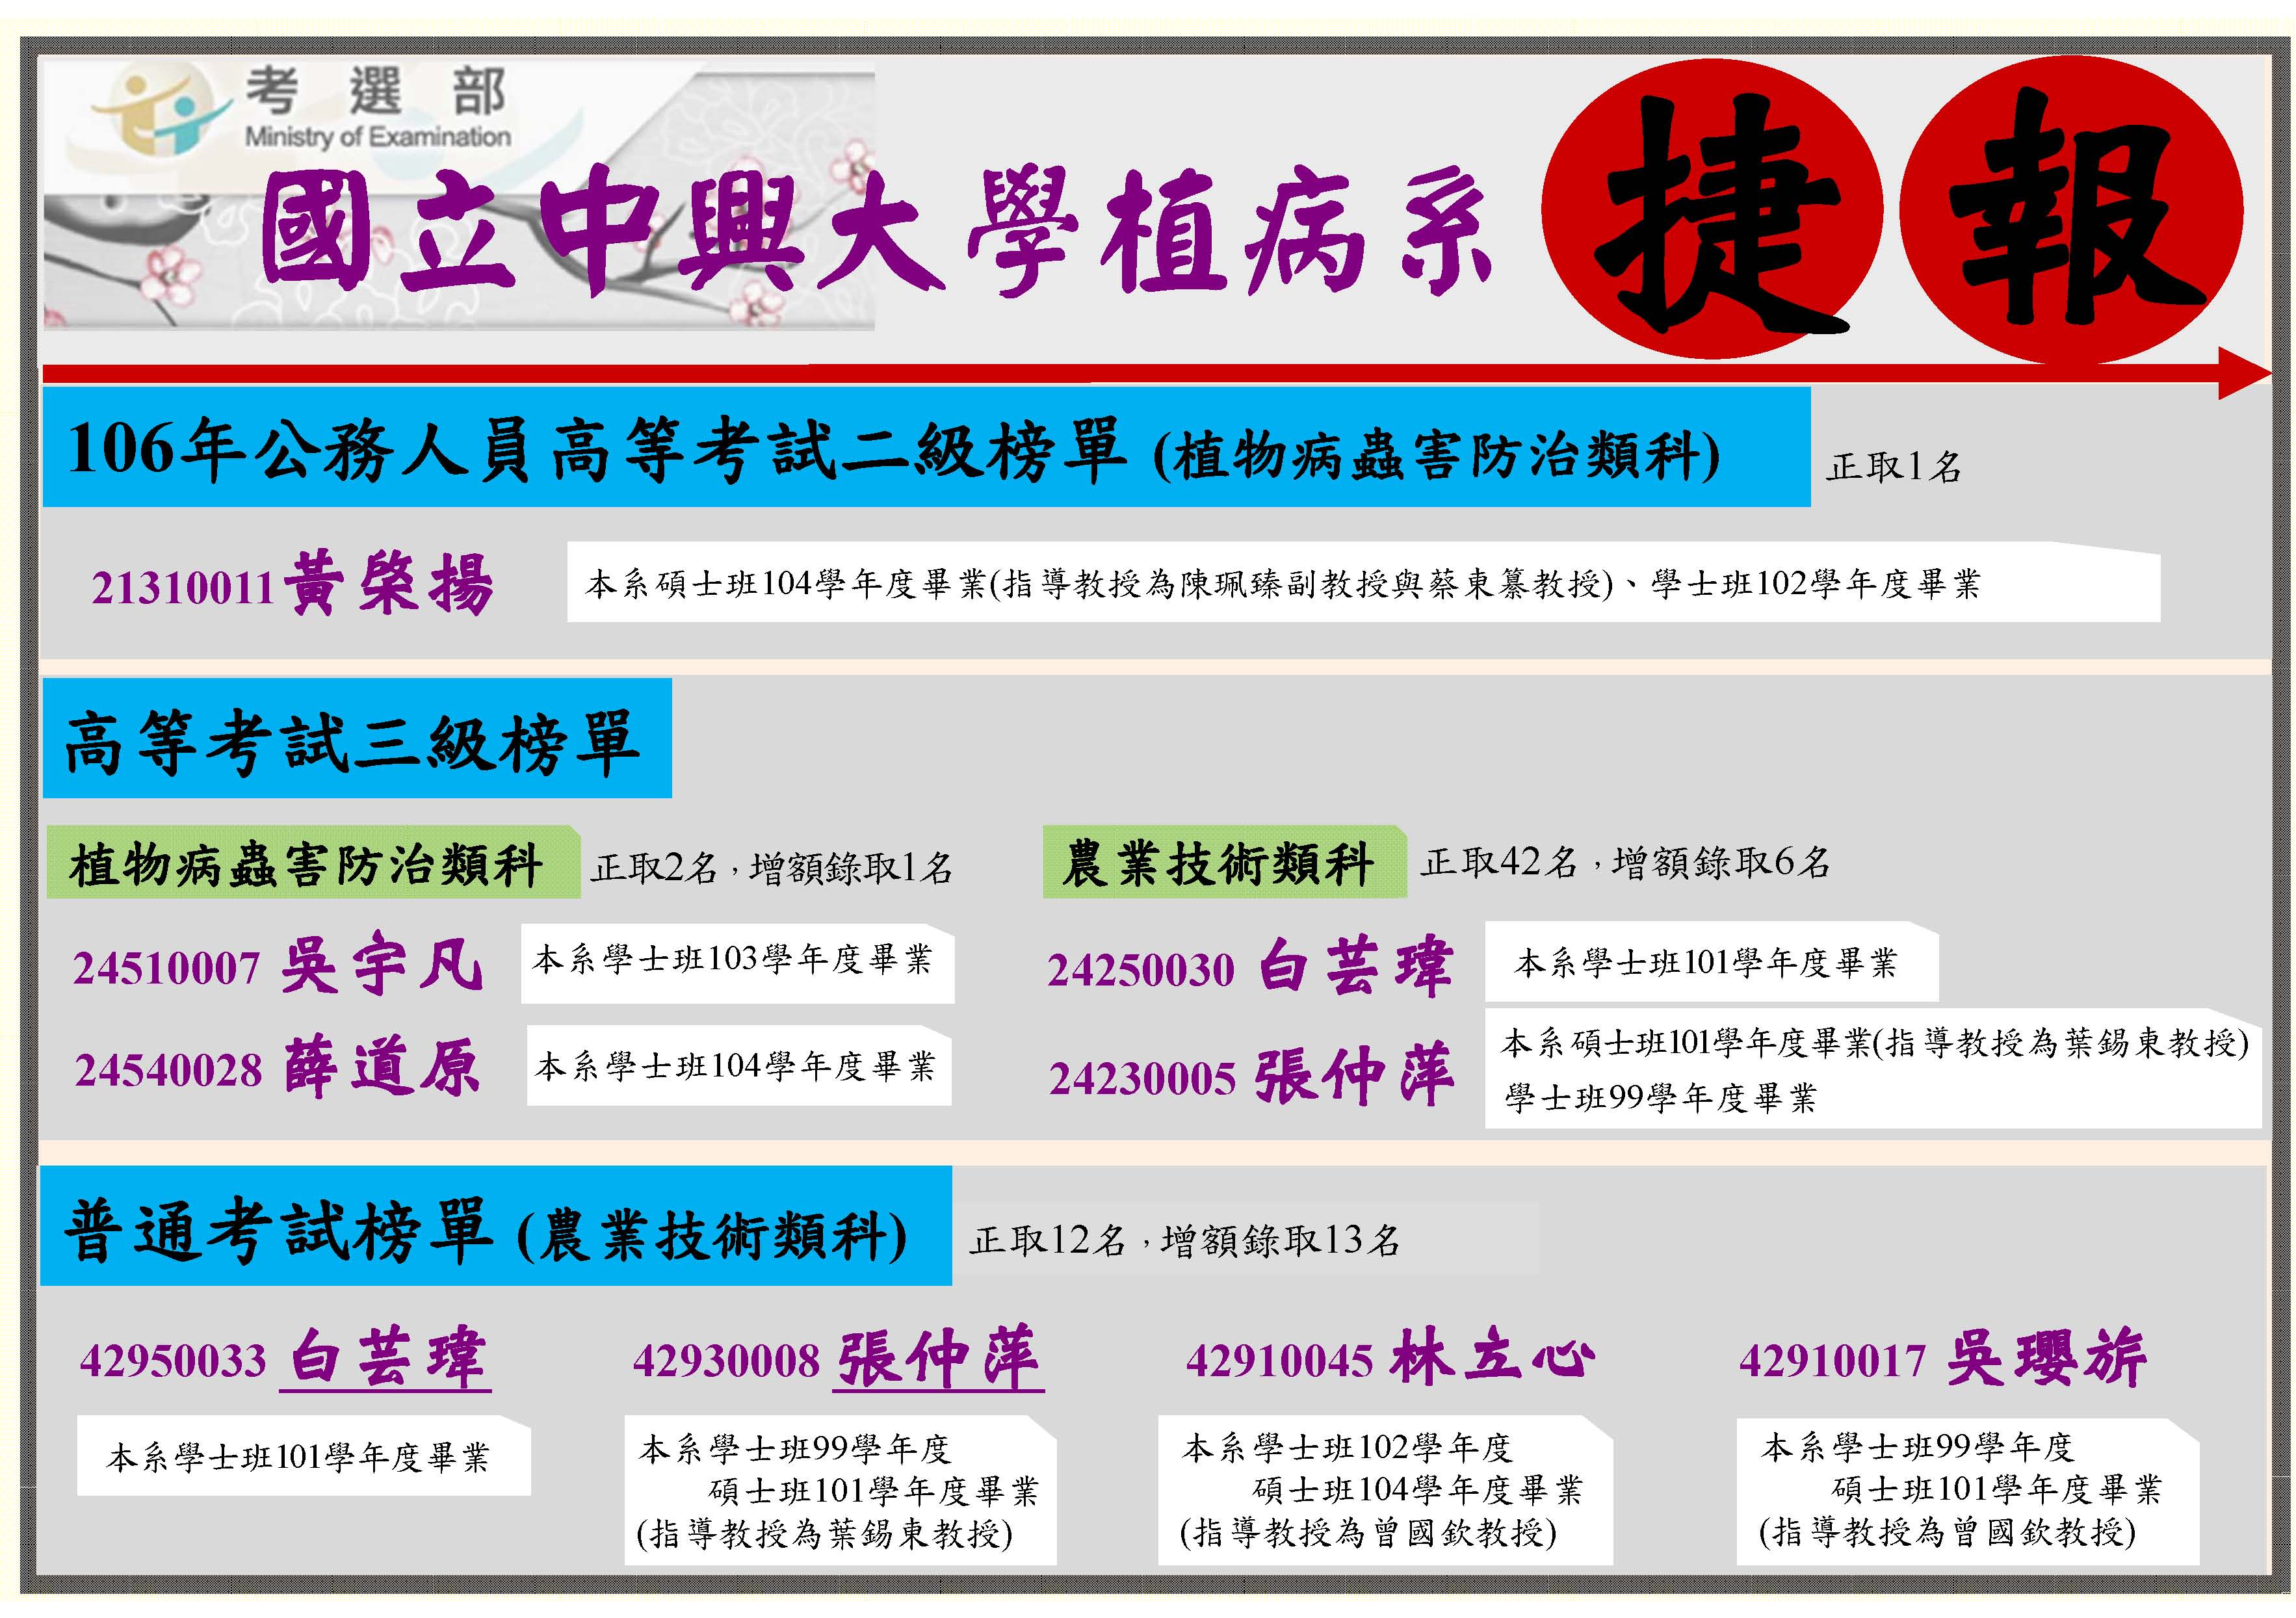The height and width of the screenshot is (1618, 2296).
Task: Click the green 植物病蟲害防治類科 label
Action: [313, 862]
